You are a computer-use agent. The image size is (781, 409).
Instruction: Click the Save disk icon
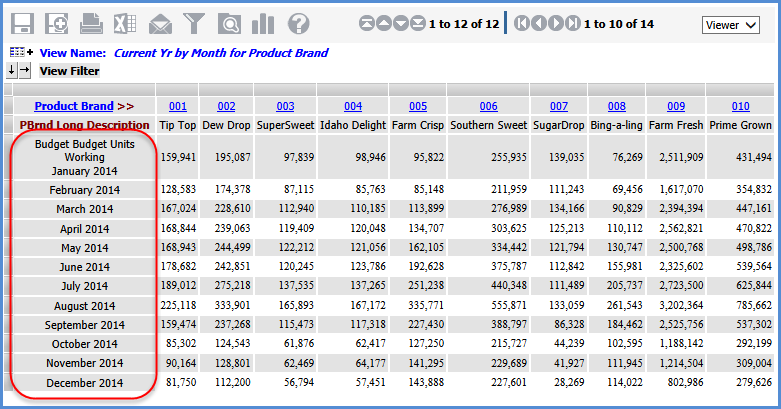pyautogui.click(x=22, y=23)
